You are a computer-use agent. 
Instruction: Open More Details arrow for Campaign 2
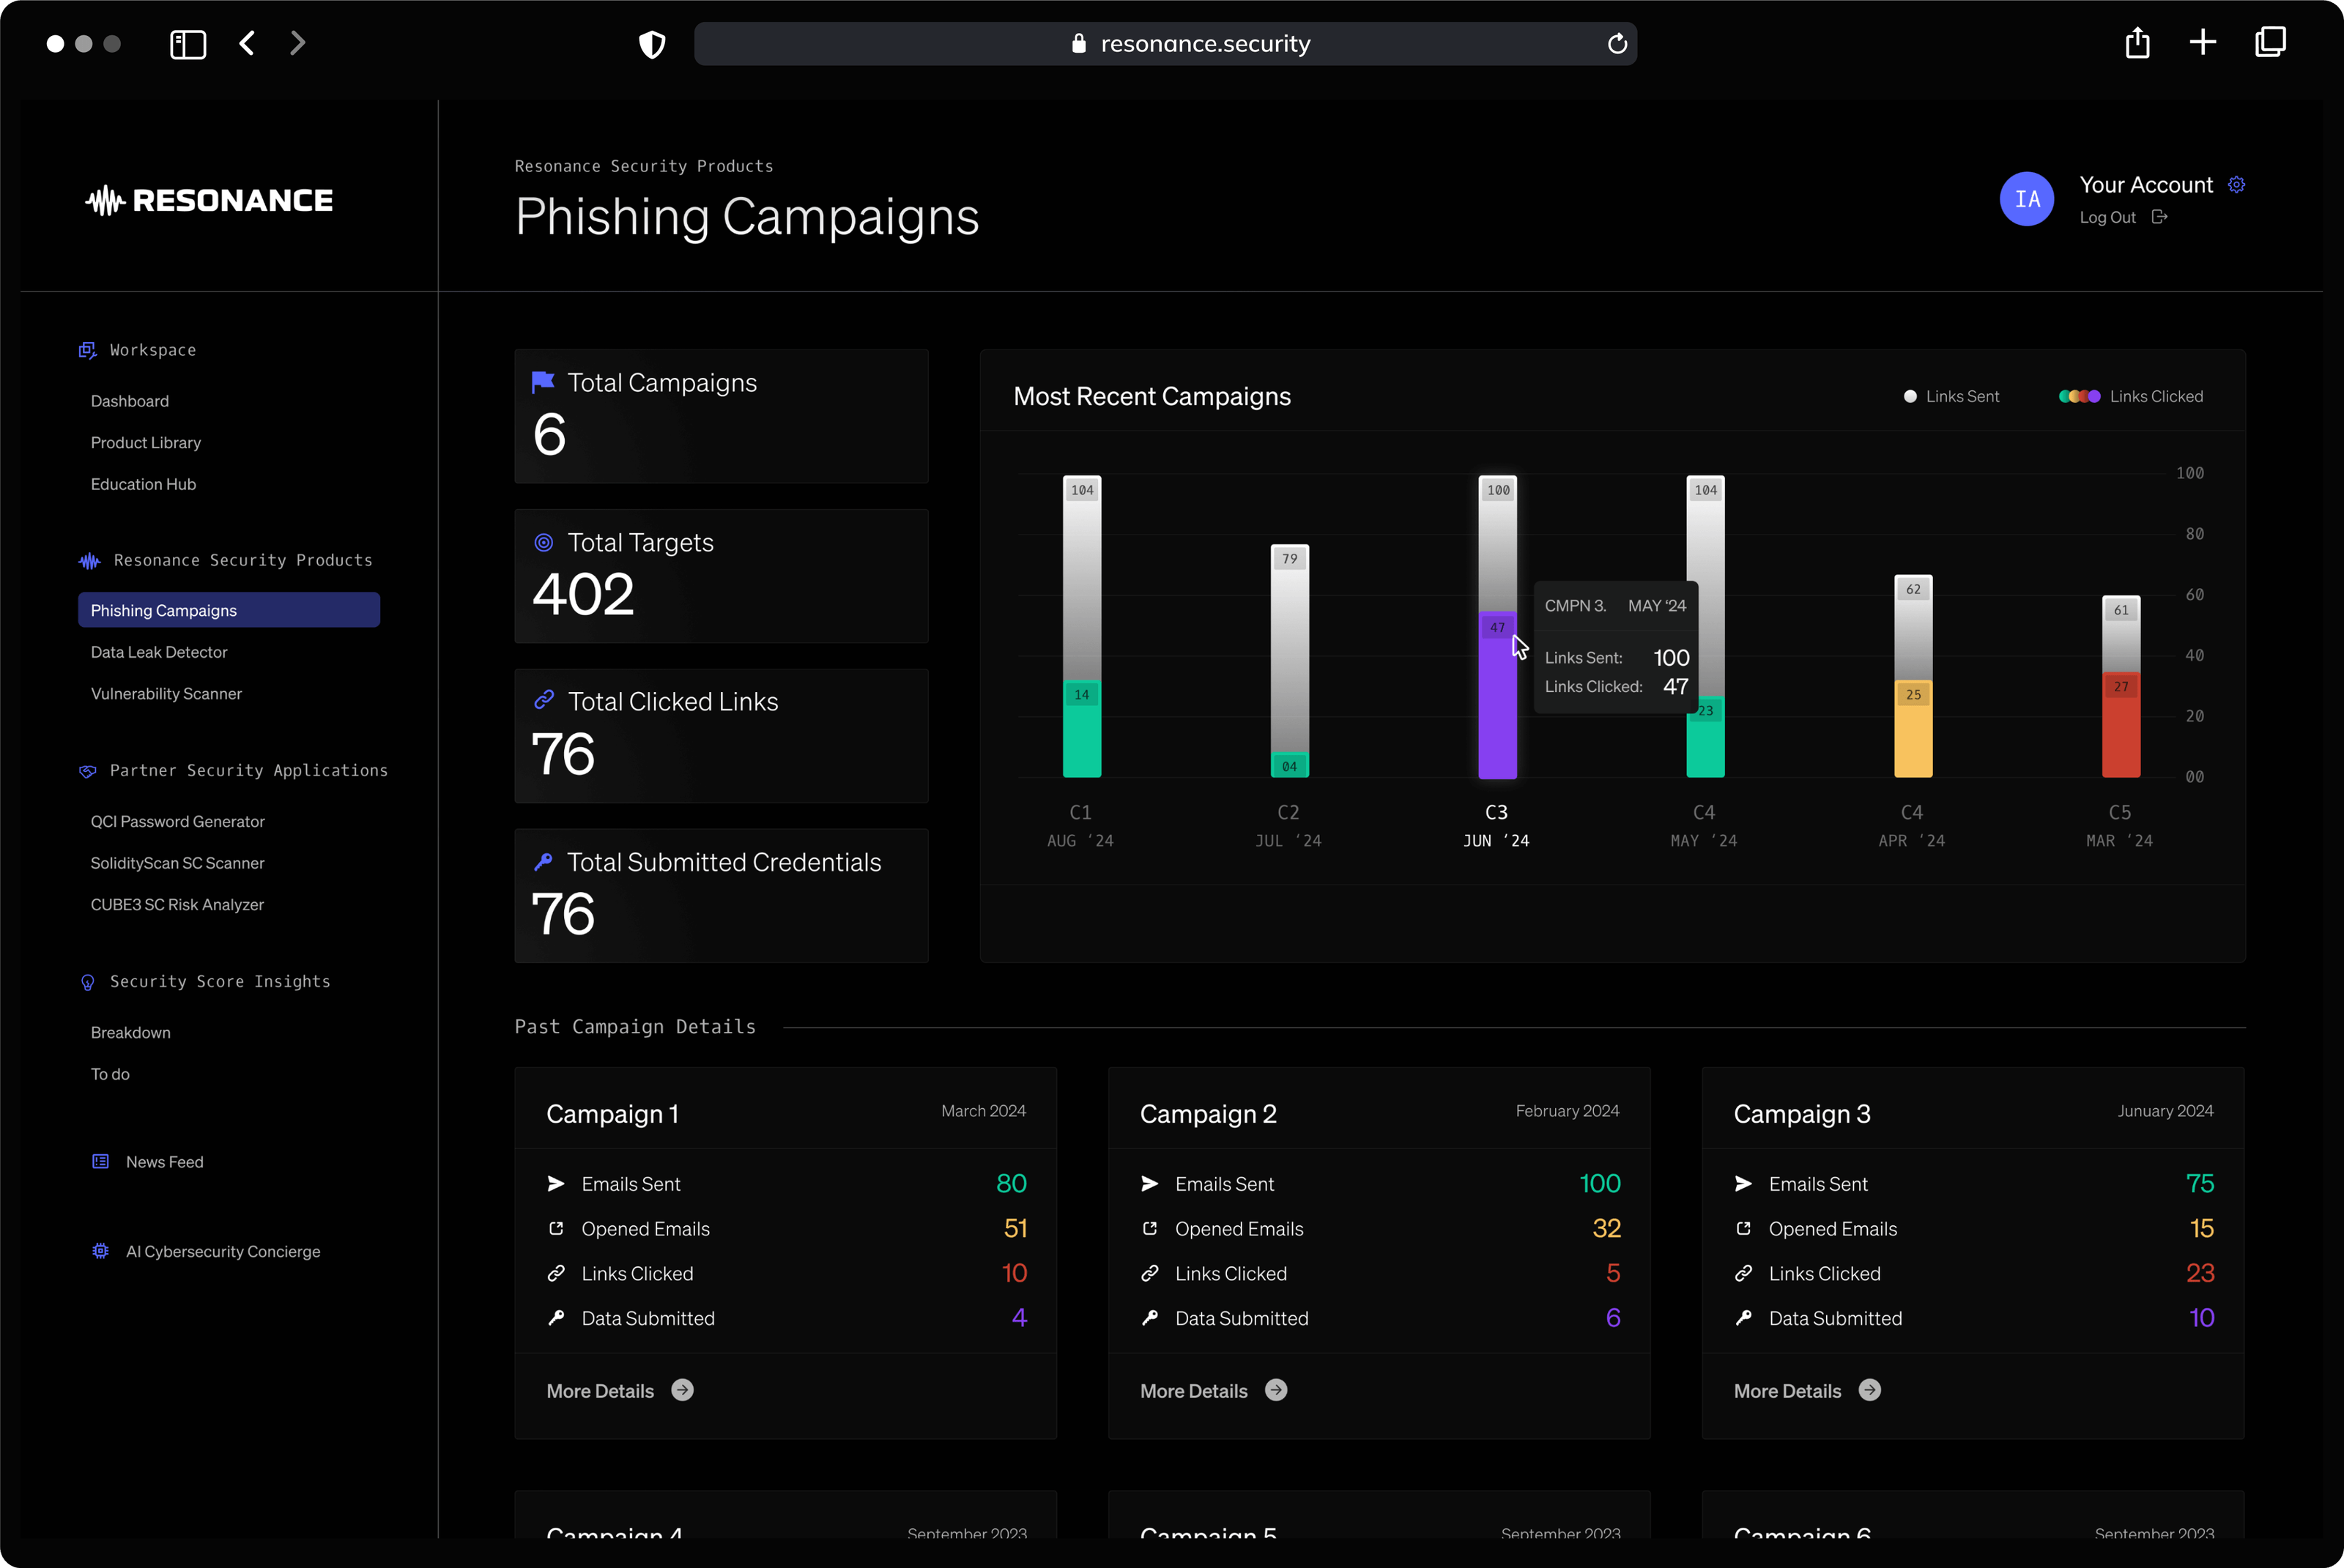click(x=1276, y=1391)
